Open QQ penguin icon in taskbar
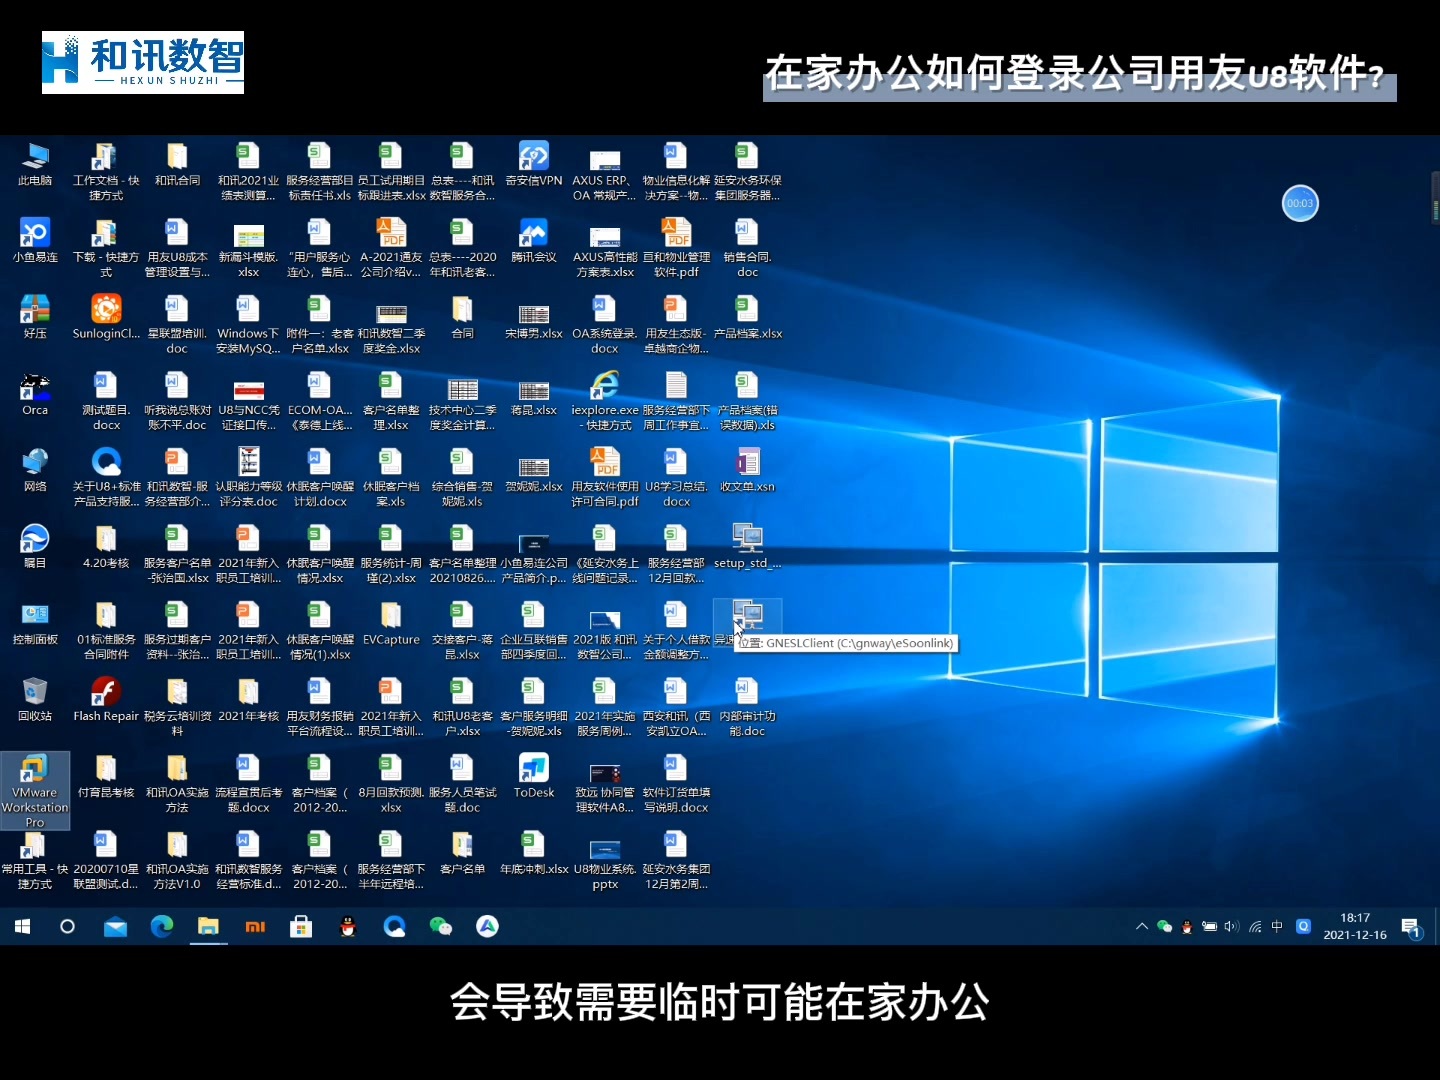 (x=348, y=927)
